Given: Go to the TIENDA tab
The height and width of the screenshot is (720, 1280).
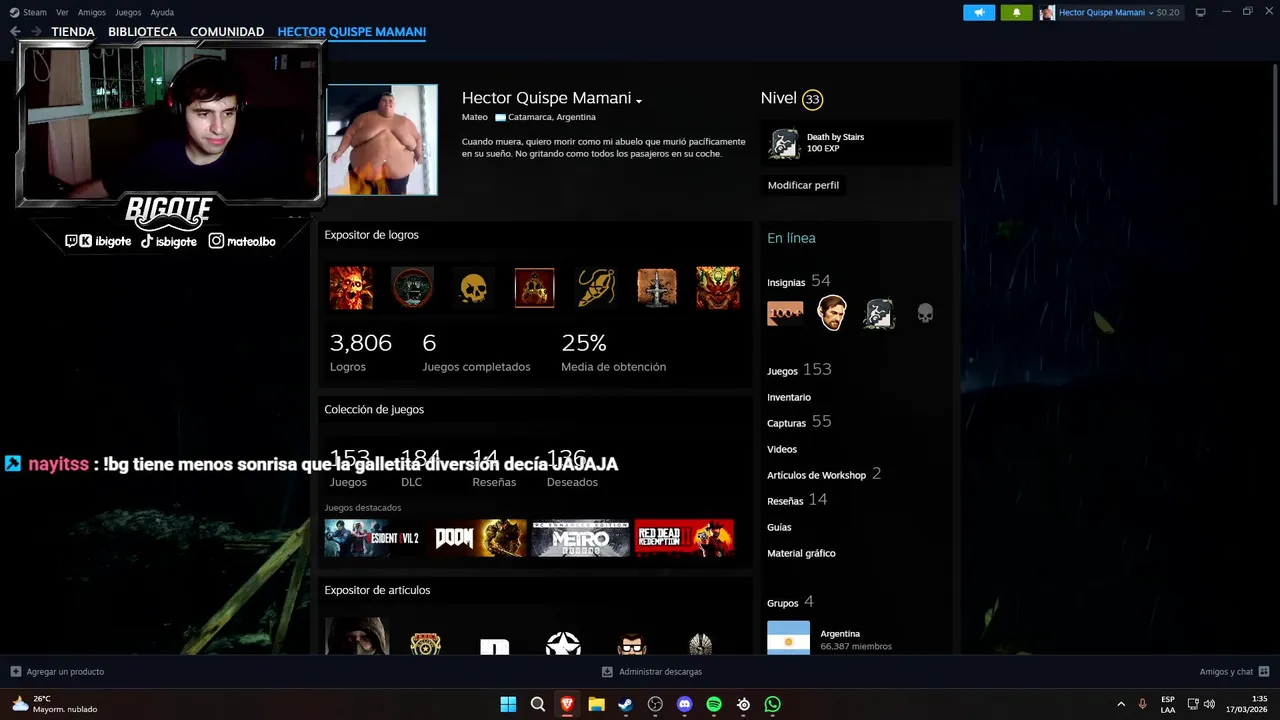Looking at the screenshot, I should [x=73, y=32].
